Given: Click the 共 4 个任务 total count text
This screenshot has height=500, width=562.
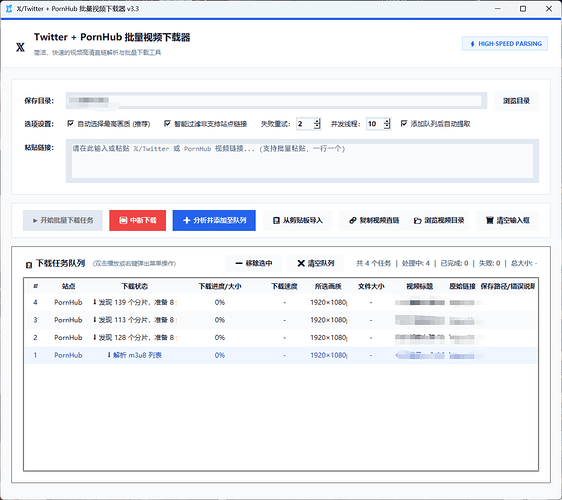Looking at the screenshot, I should [x=373, y=263].
